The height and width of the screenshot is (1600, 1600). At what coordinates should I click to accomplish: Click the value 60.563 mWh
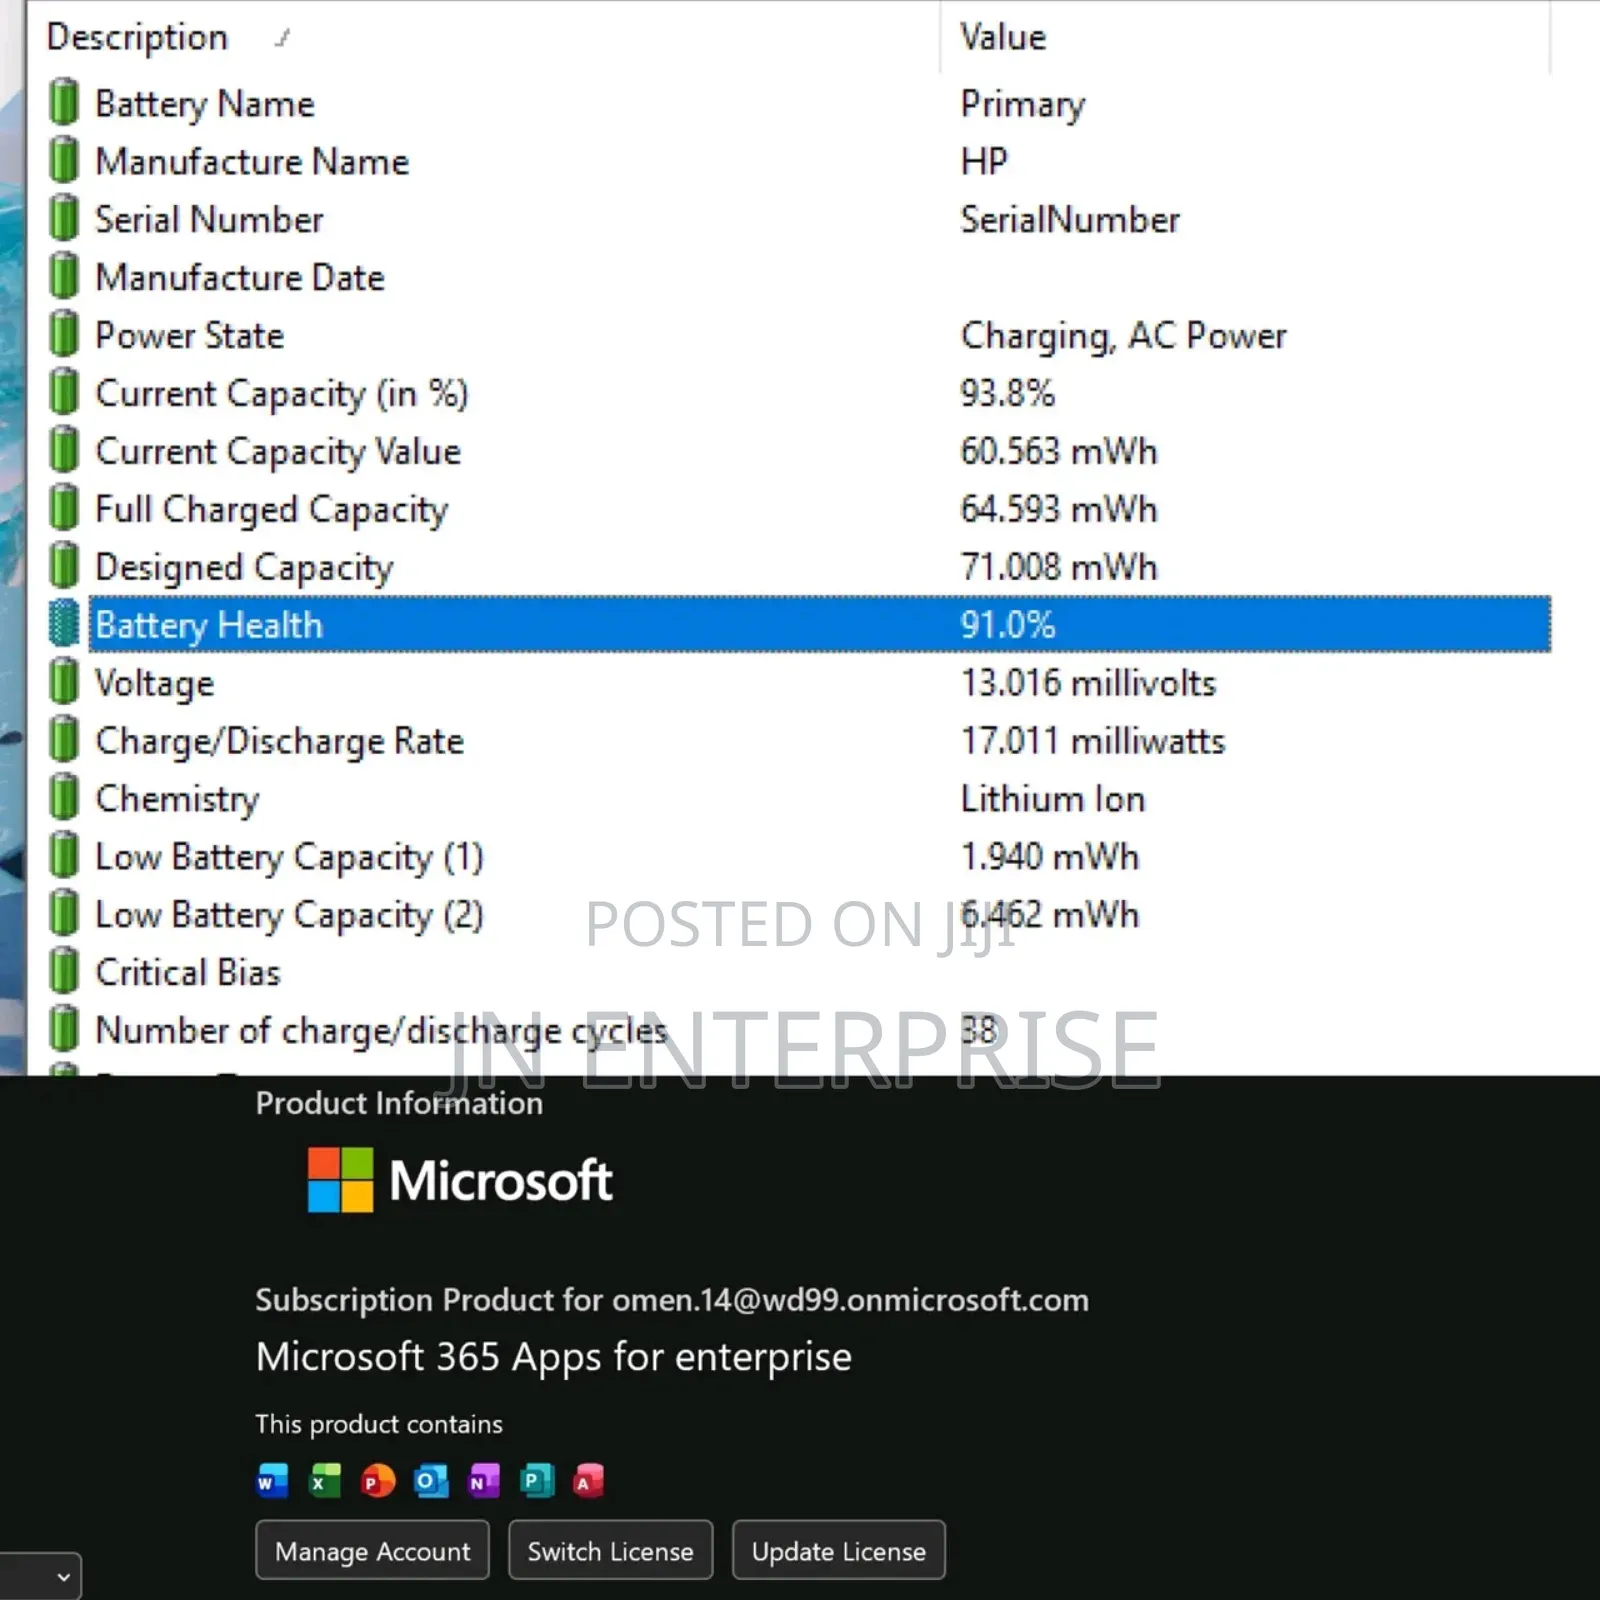click(x=1058, y=451)
